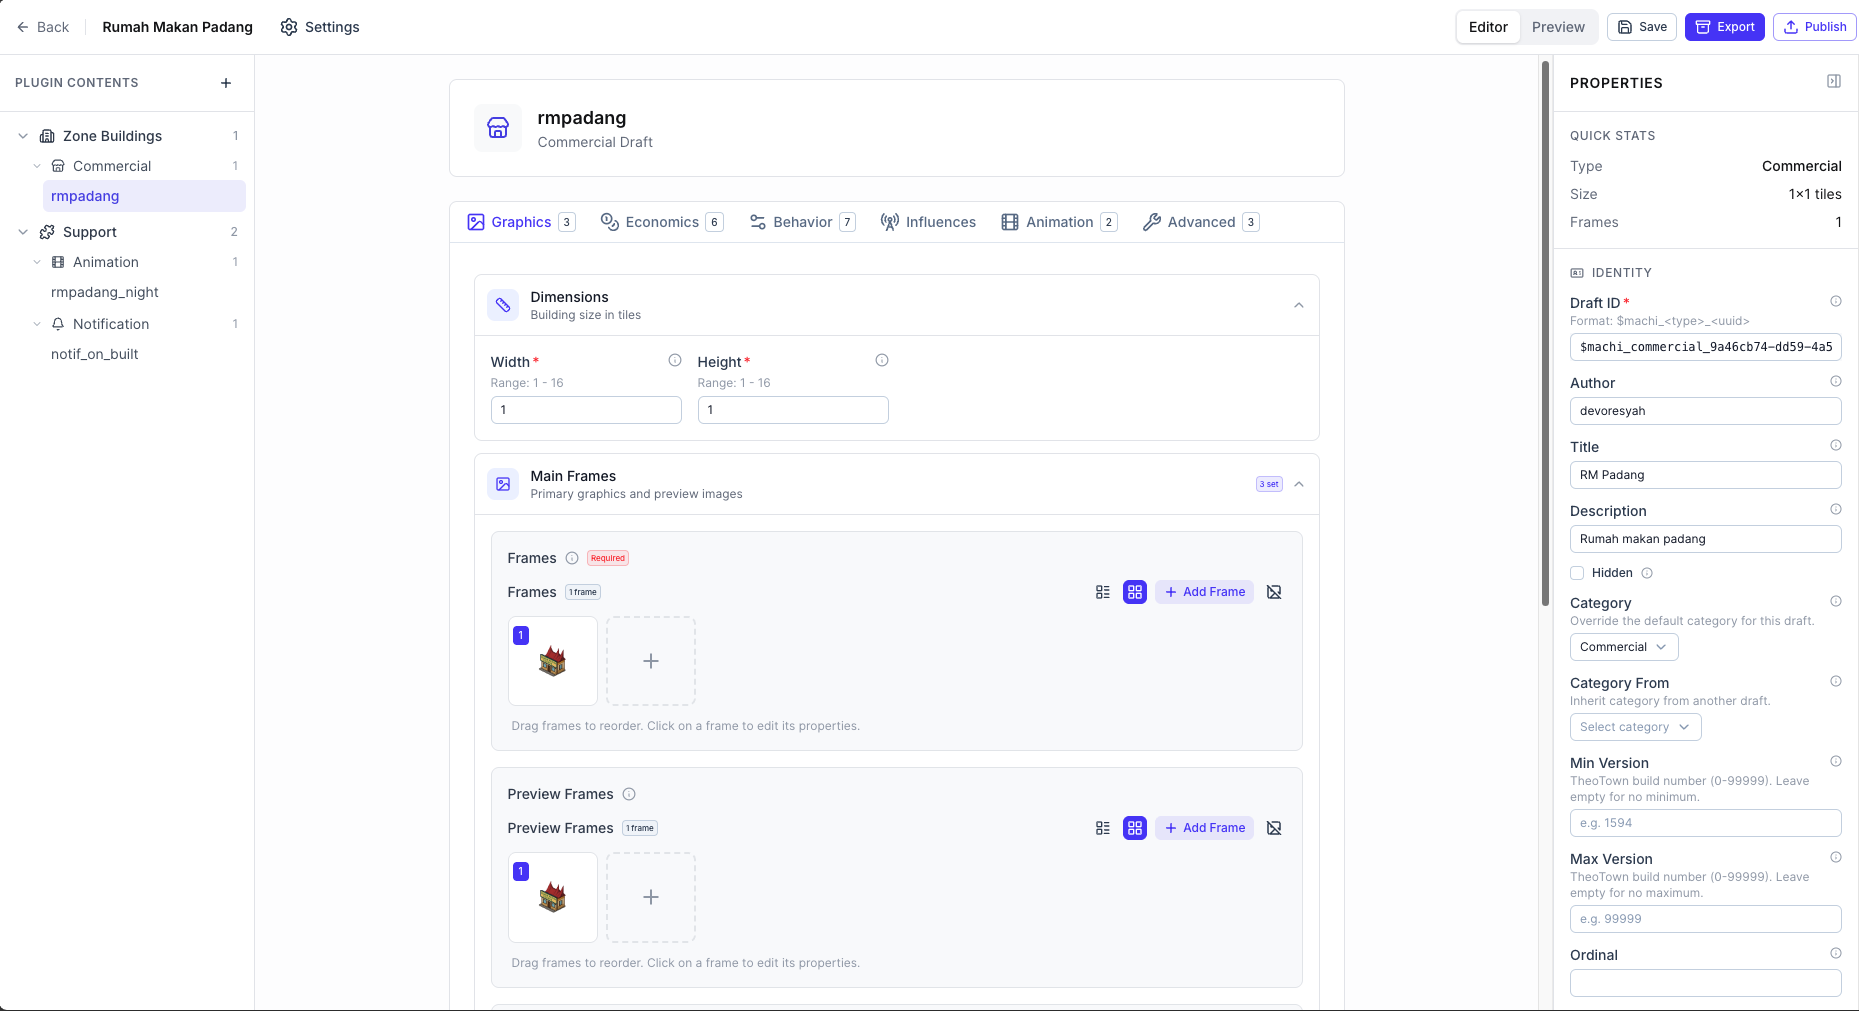Select frame 1 thumbnail in Main Frames
Viewport: 1859px width, 1011px height.
(552, 661)
